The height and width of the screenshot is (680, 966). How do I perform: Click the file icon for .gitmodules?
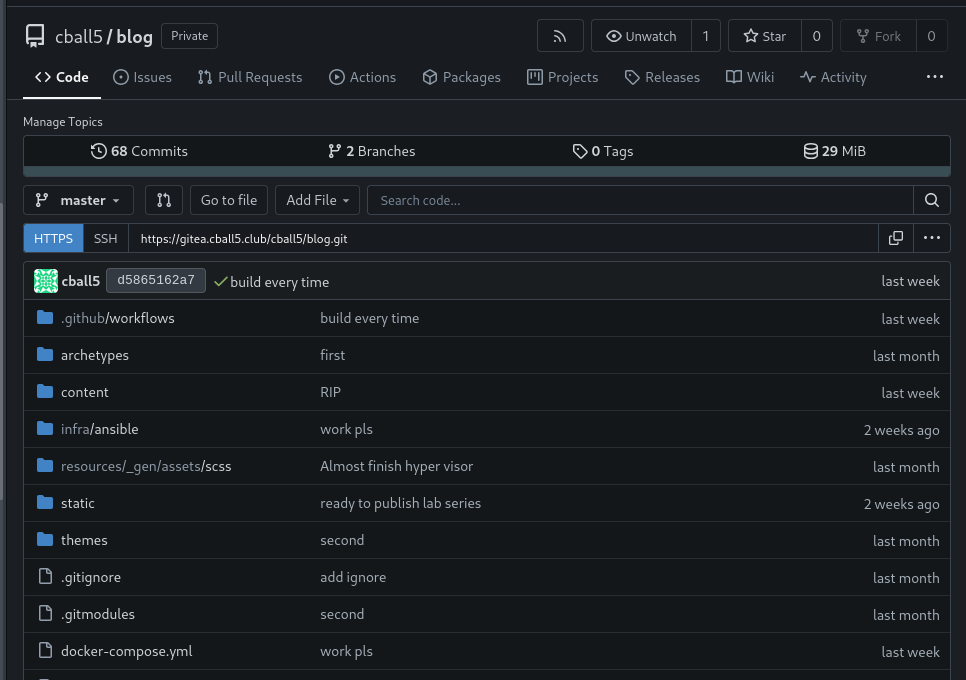point(45,613)
